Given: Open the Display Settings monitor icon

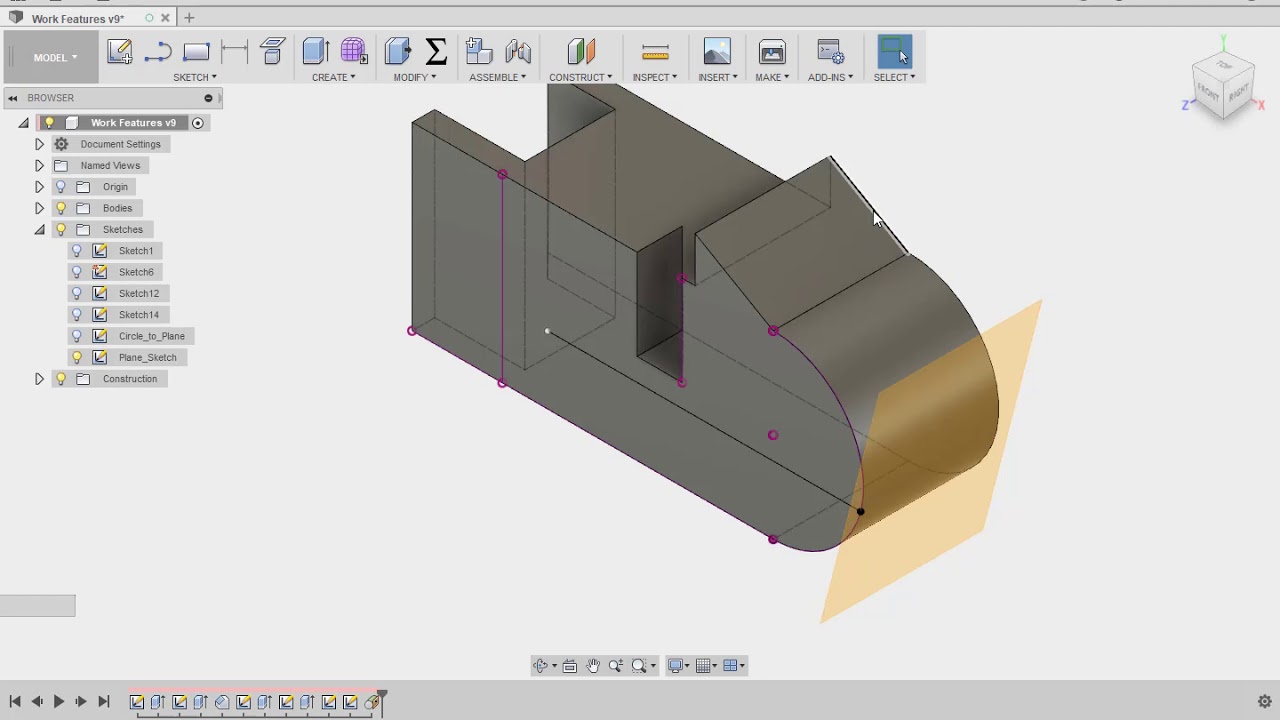Looking at the screenshot, I should pyautogui.click(x=675, y=666).
